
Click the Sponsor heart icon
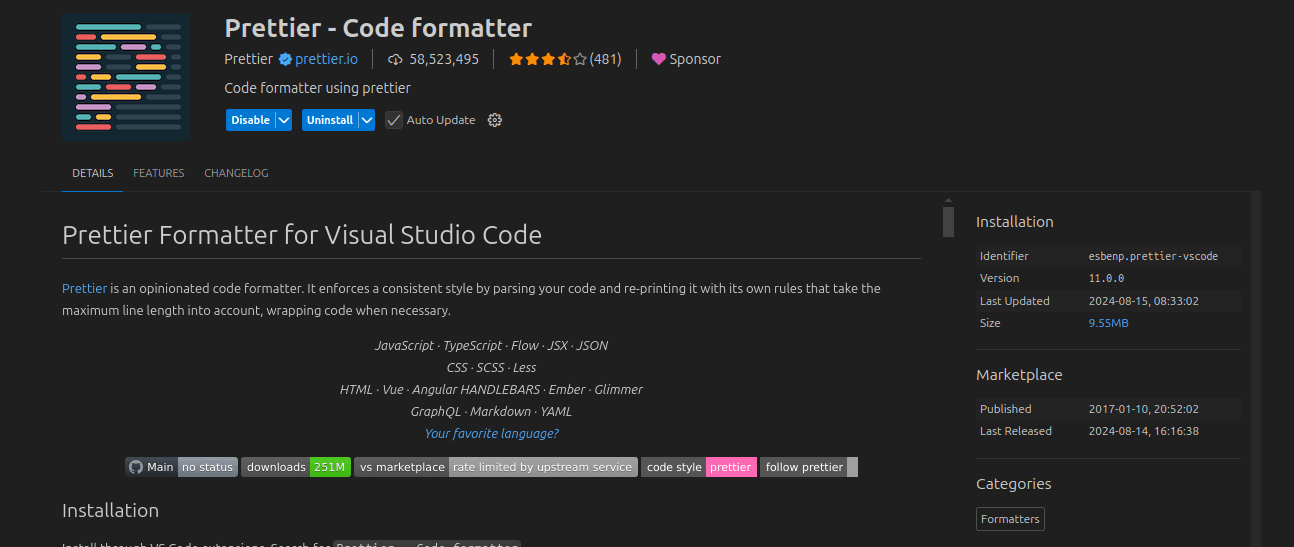pos(658,59)
